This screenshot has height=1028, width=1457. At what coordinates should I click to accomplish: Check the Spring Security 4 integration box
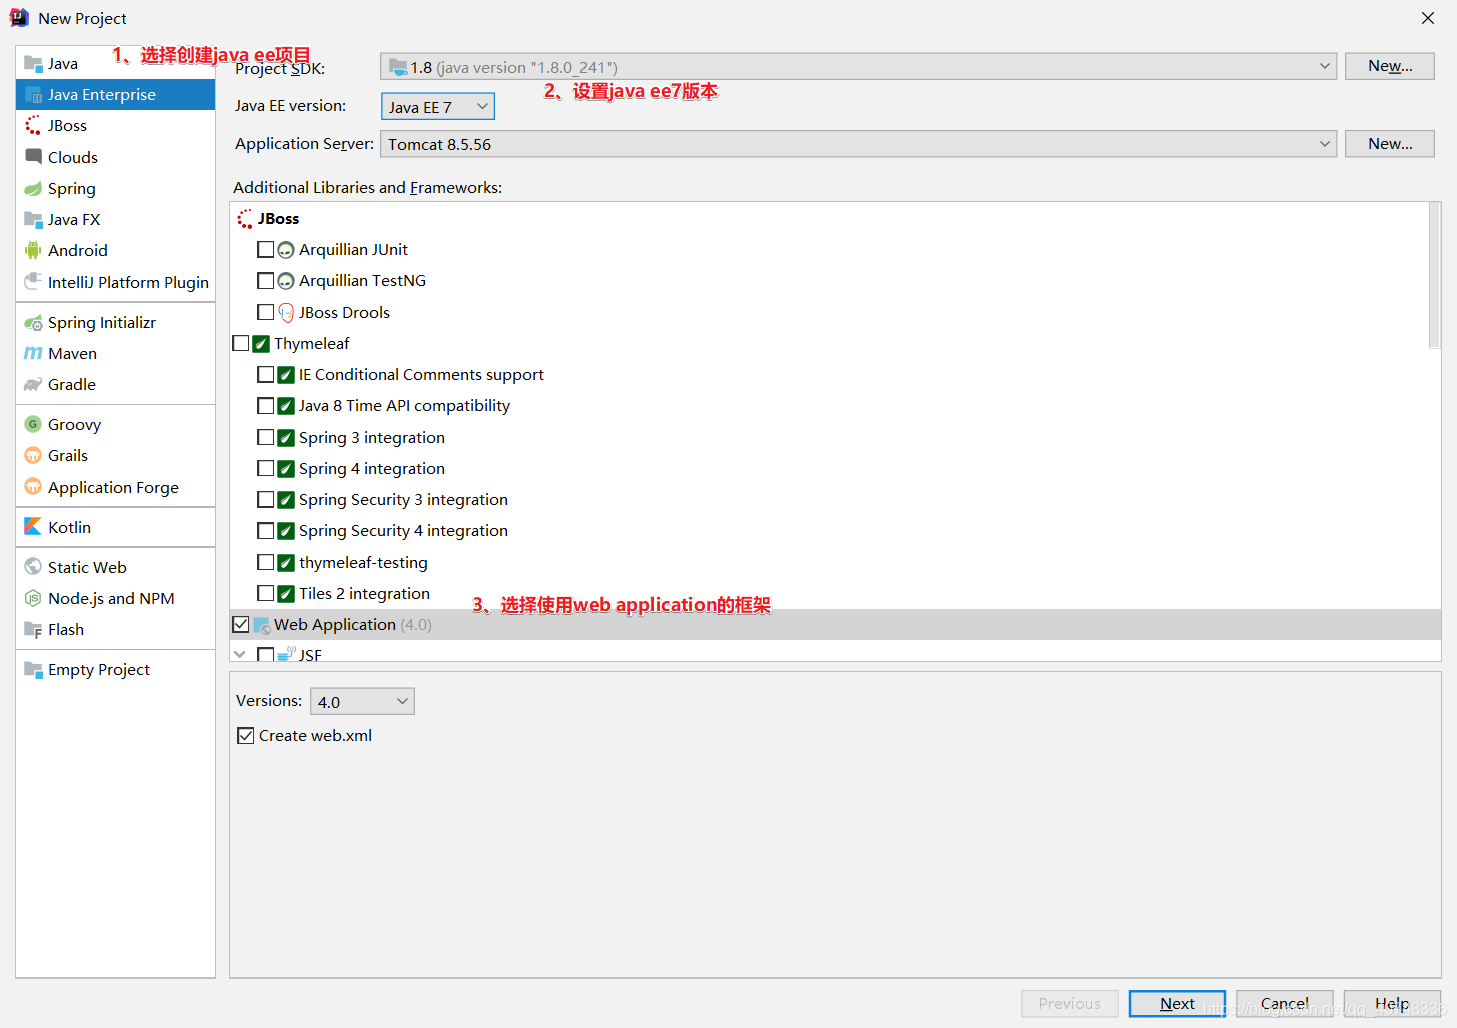[x=265, y=531]
